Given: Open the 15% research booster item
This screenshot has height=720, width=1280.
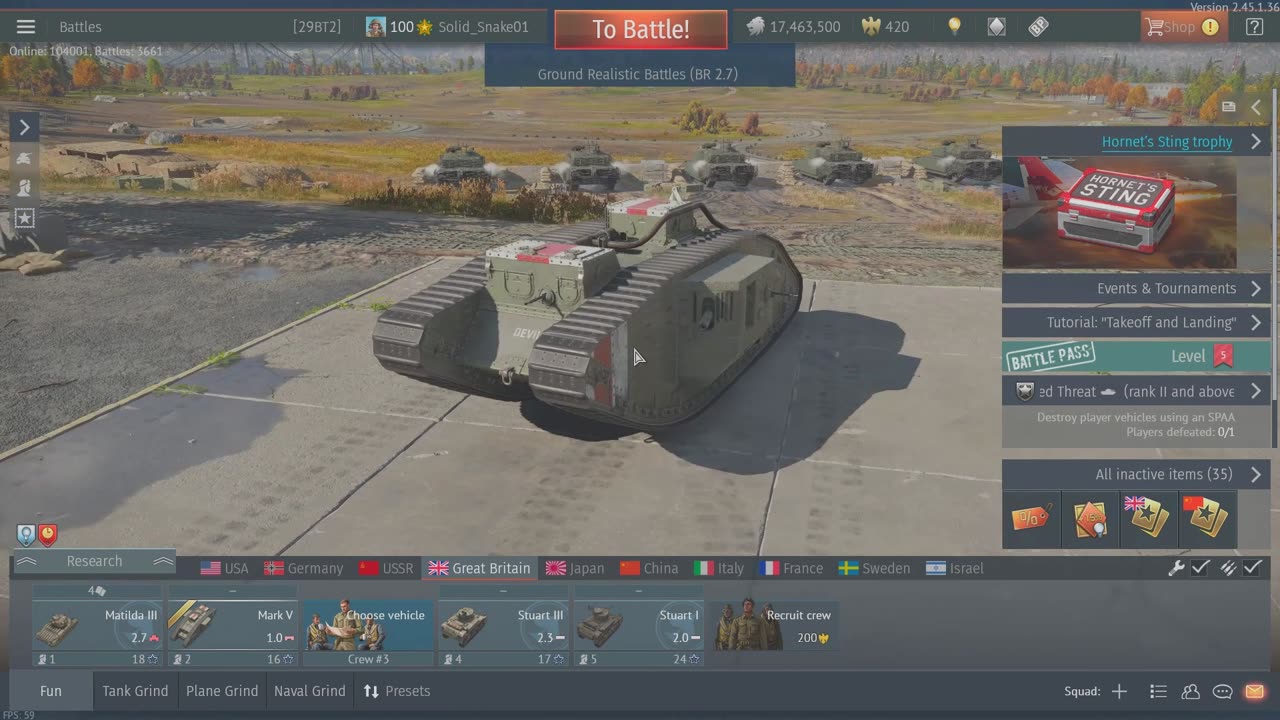Looking at the screenshot, I should (1090, 518).
